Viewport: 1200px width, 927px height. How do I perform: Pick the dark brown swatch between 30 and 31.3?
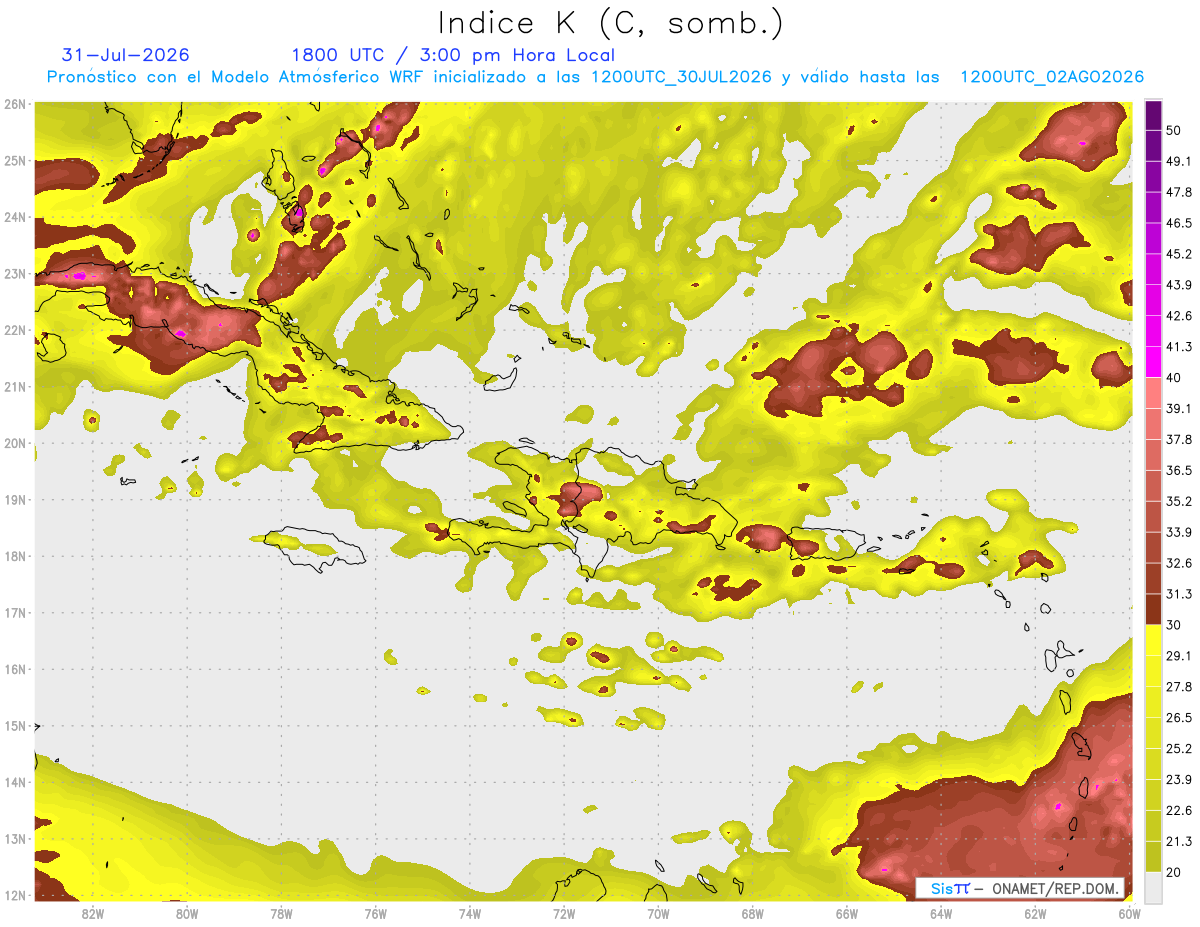[1154, 609]
